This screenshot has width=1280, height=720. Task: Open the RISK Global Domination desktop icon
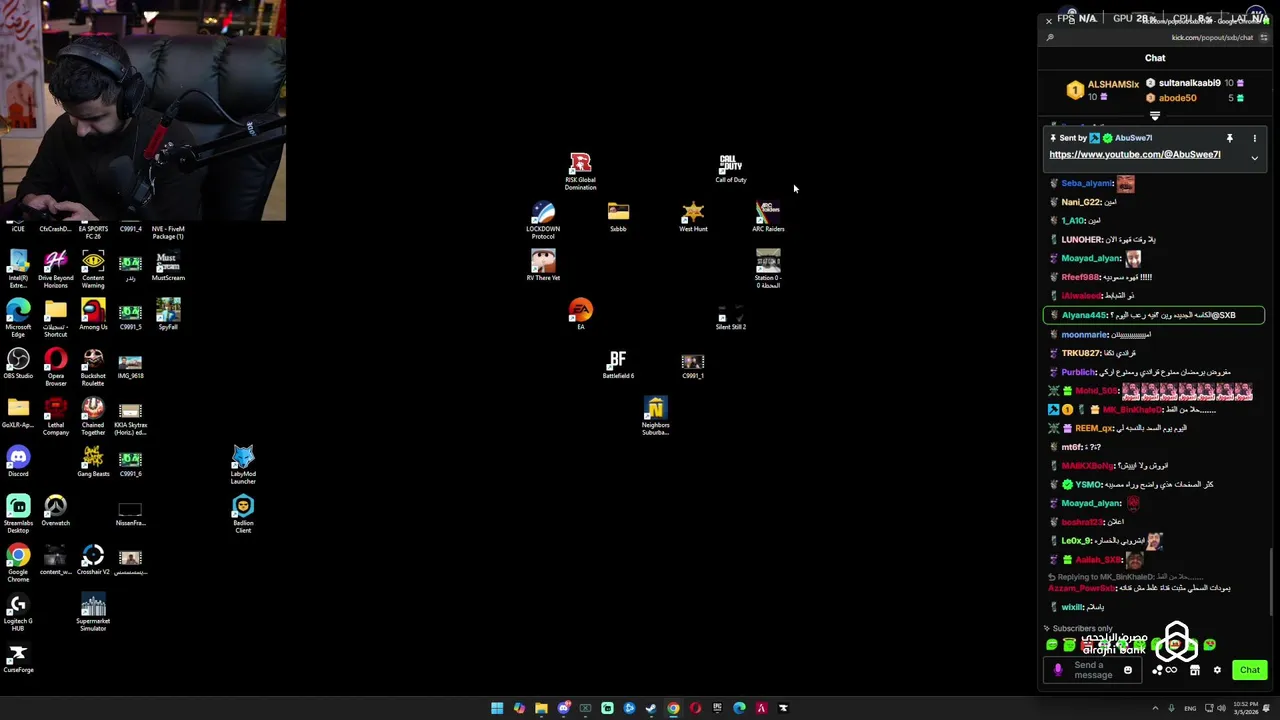[x=580, y=171]
